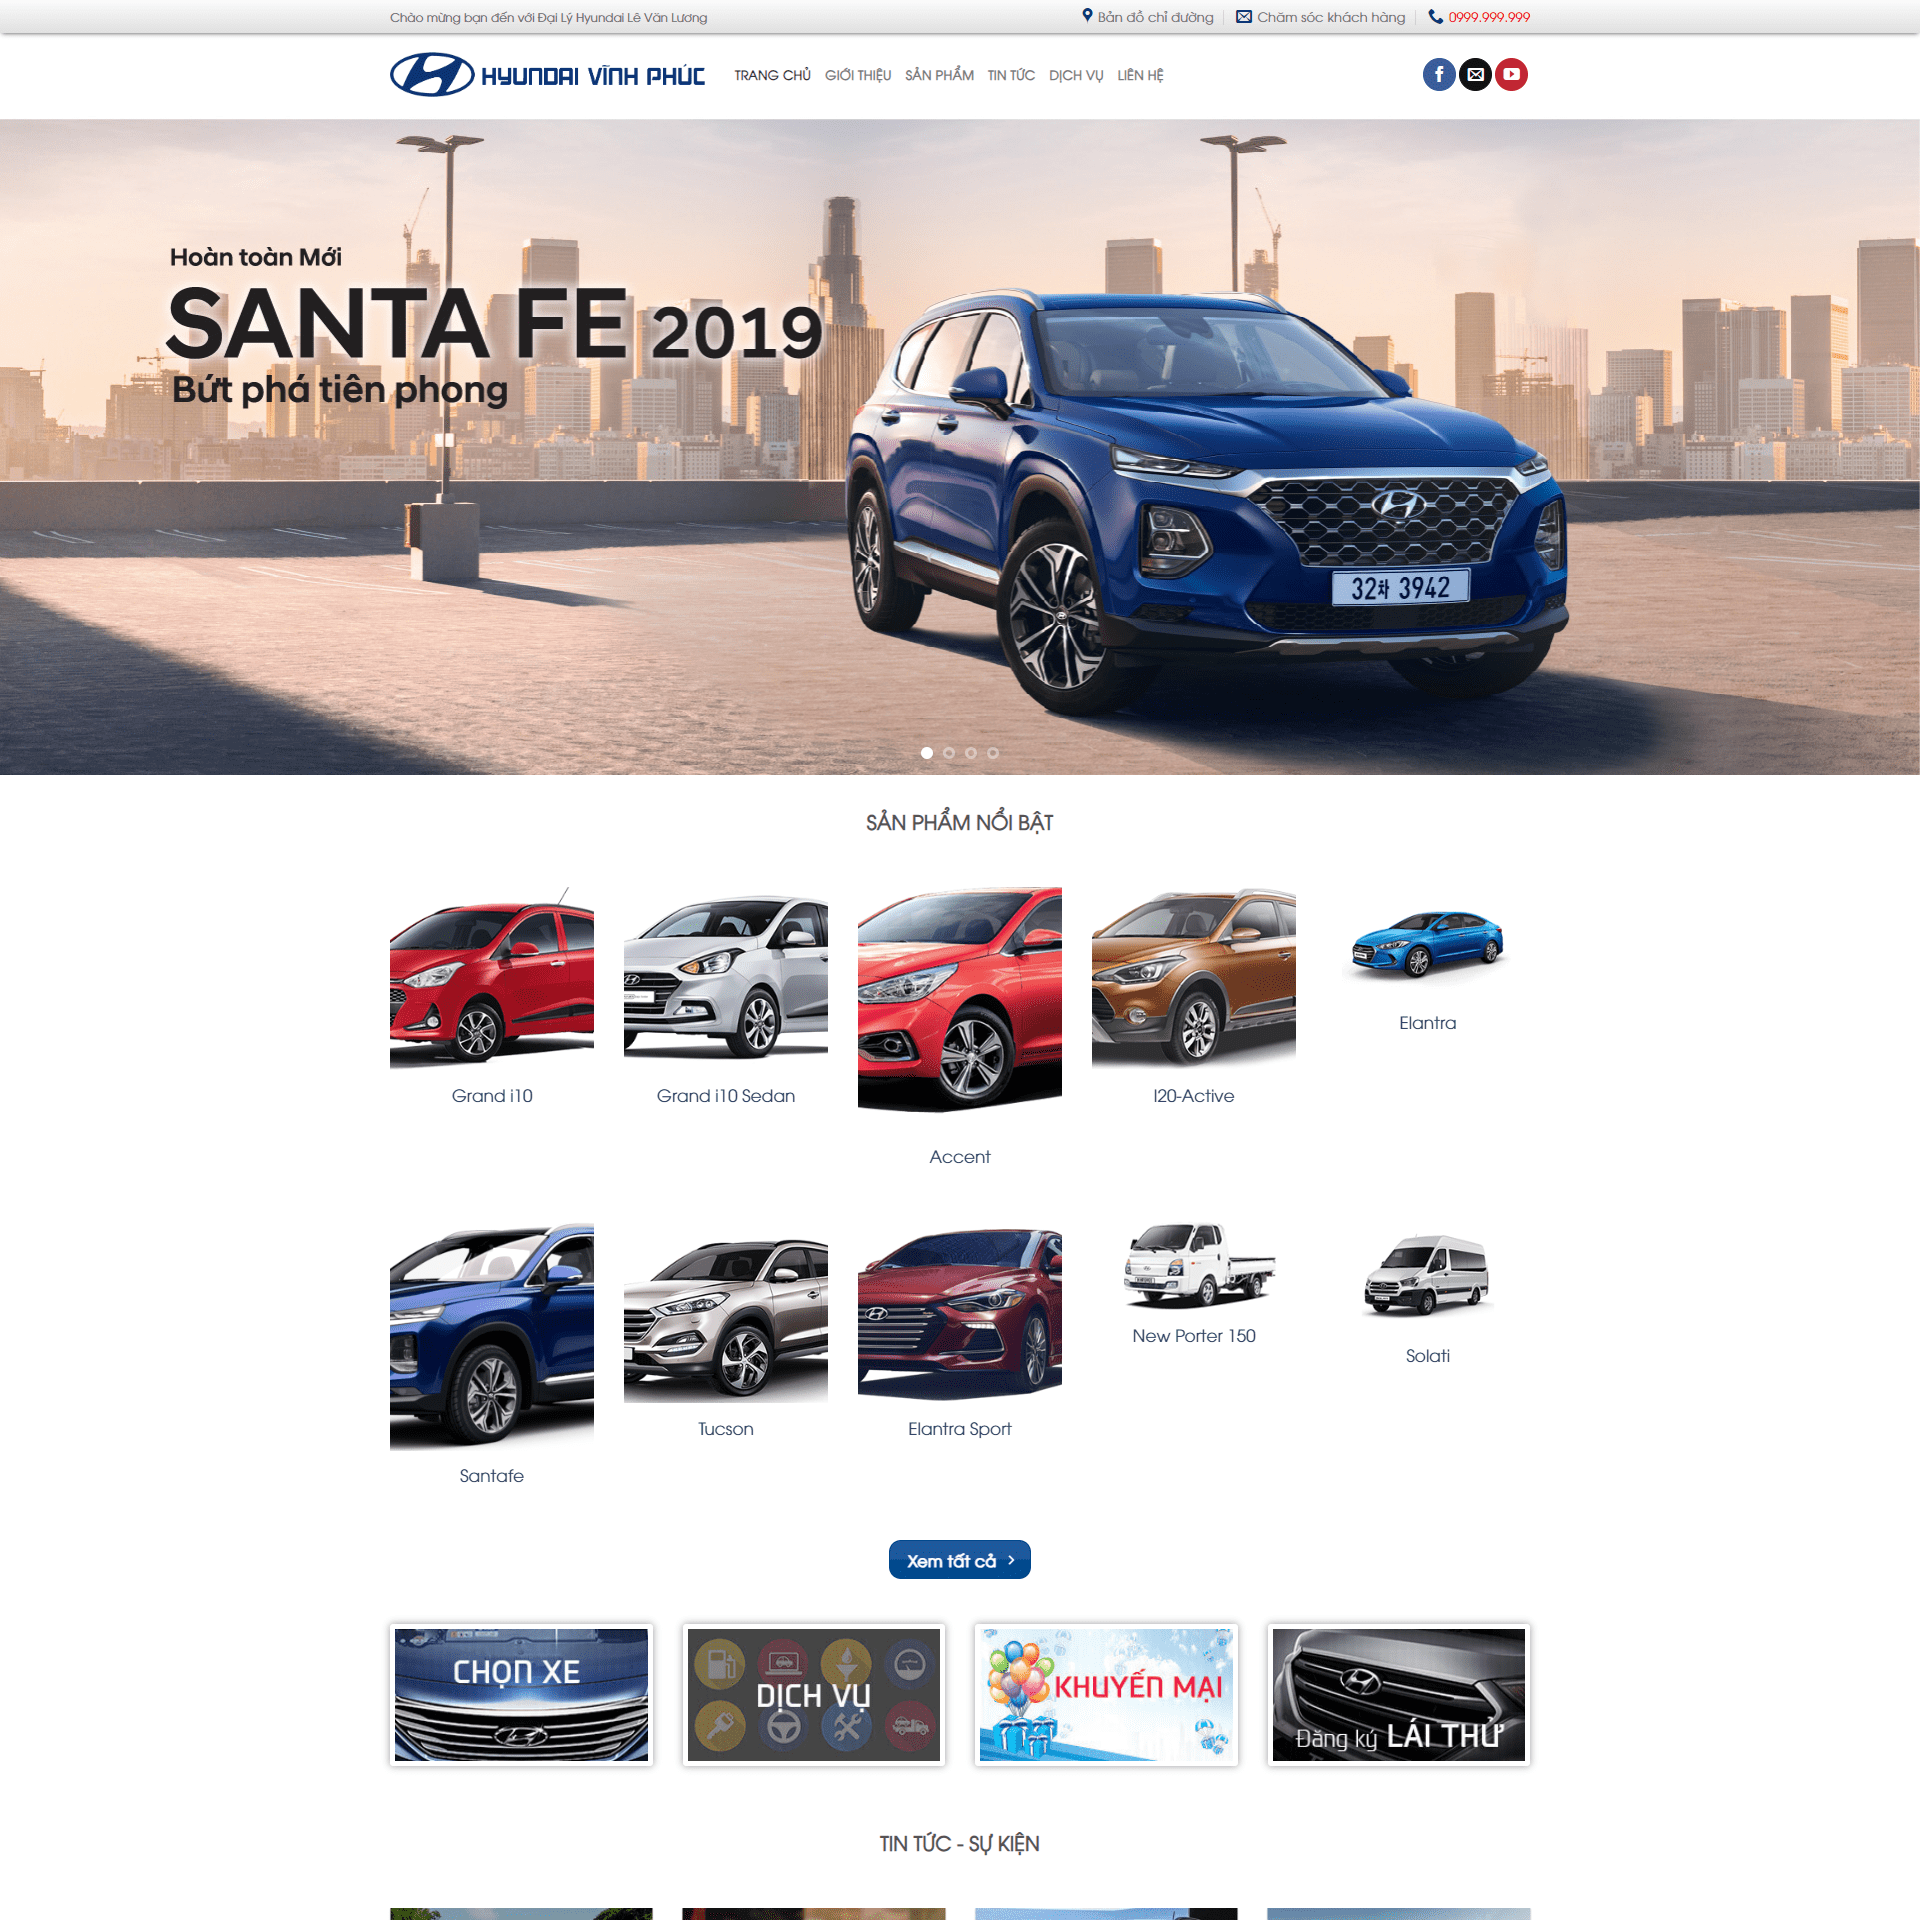Select the first slider dot
Image resolution: width=1920 pixels, height=1920 pixels.
(x=927, y=753)
